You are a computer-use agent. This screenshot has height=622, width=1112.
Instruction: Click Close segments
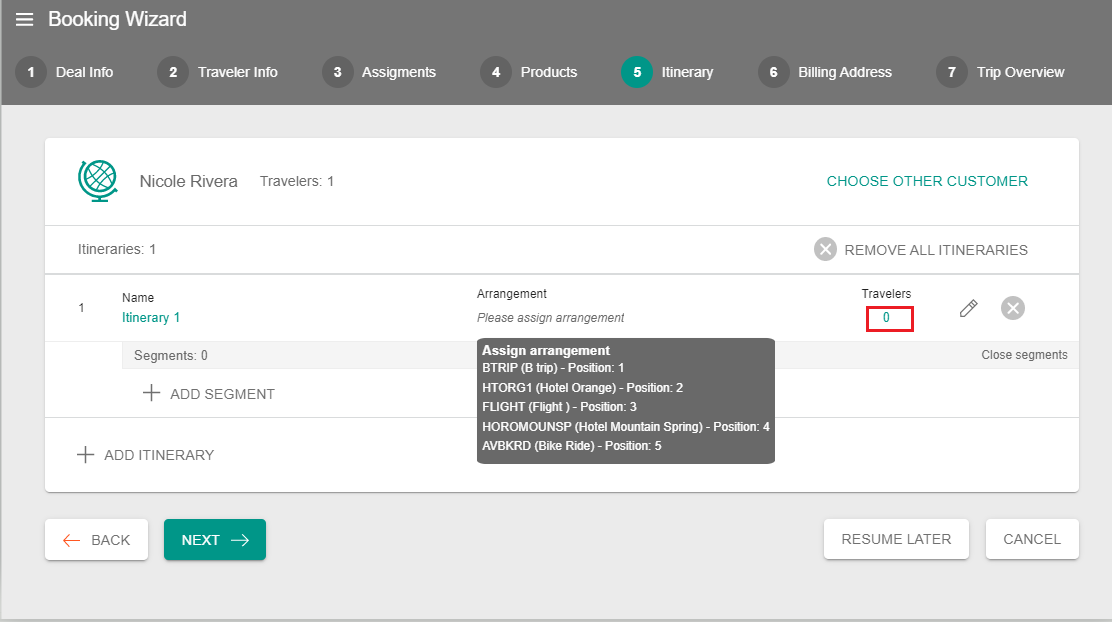coord(1024,355)
